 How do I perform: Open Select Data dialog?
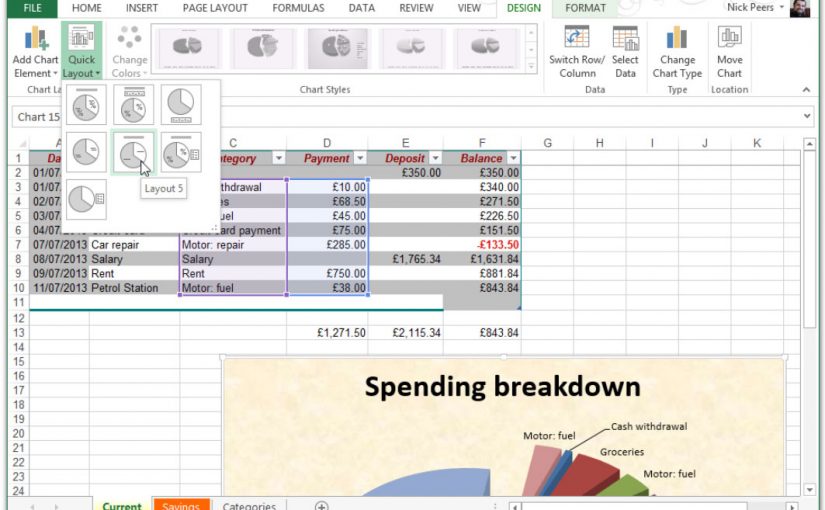point(625,52)
